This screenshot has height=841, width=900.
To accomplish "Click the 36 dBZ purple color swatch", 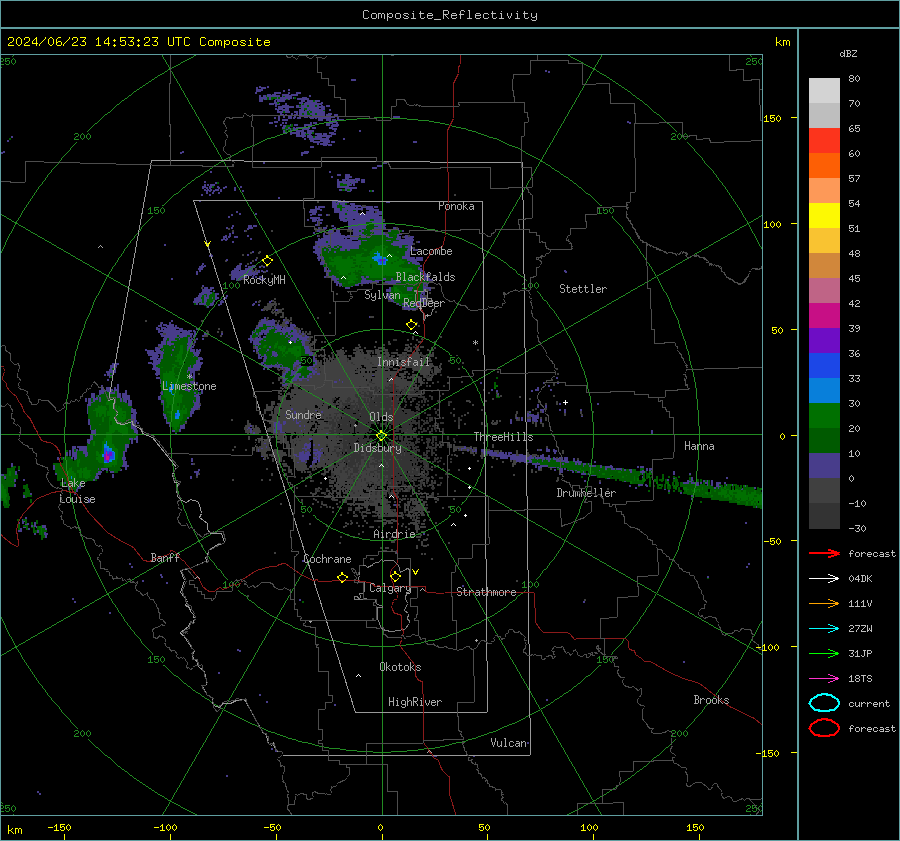I will (x=824, y=341).
